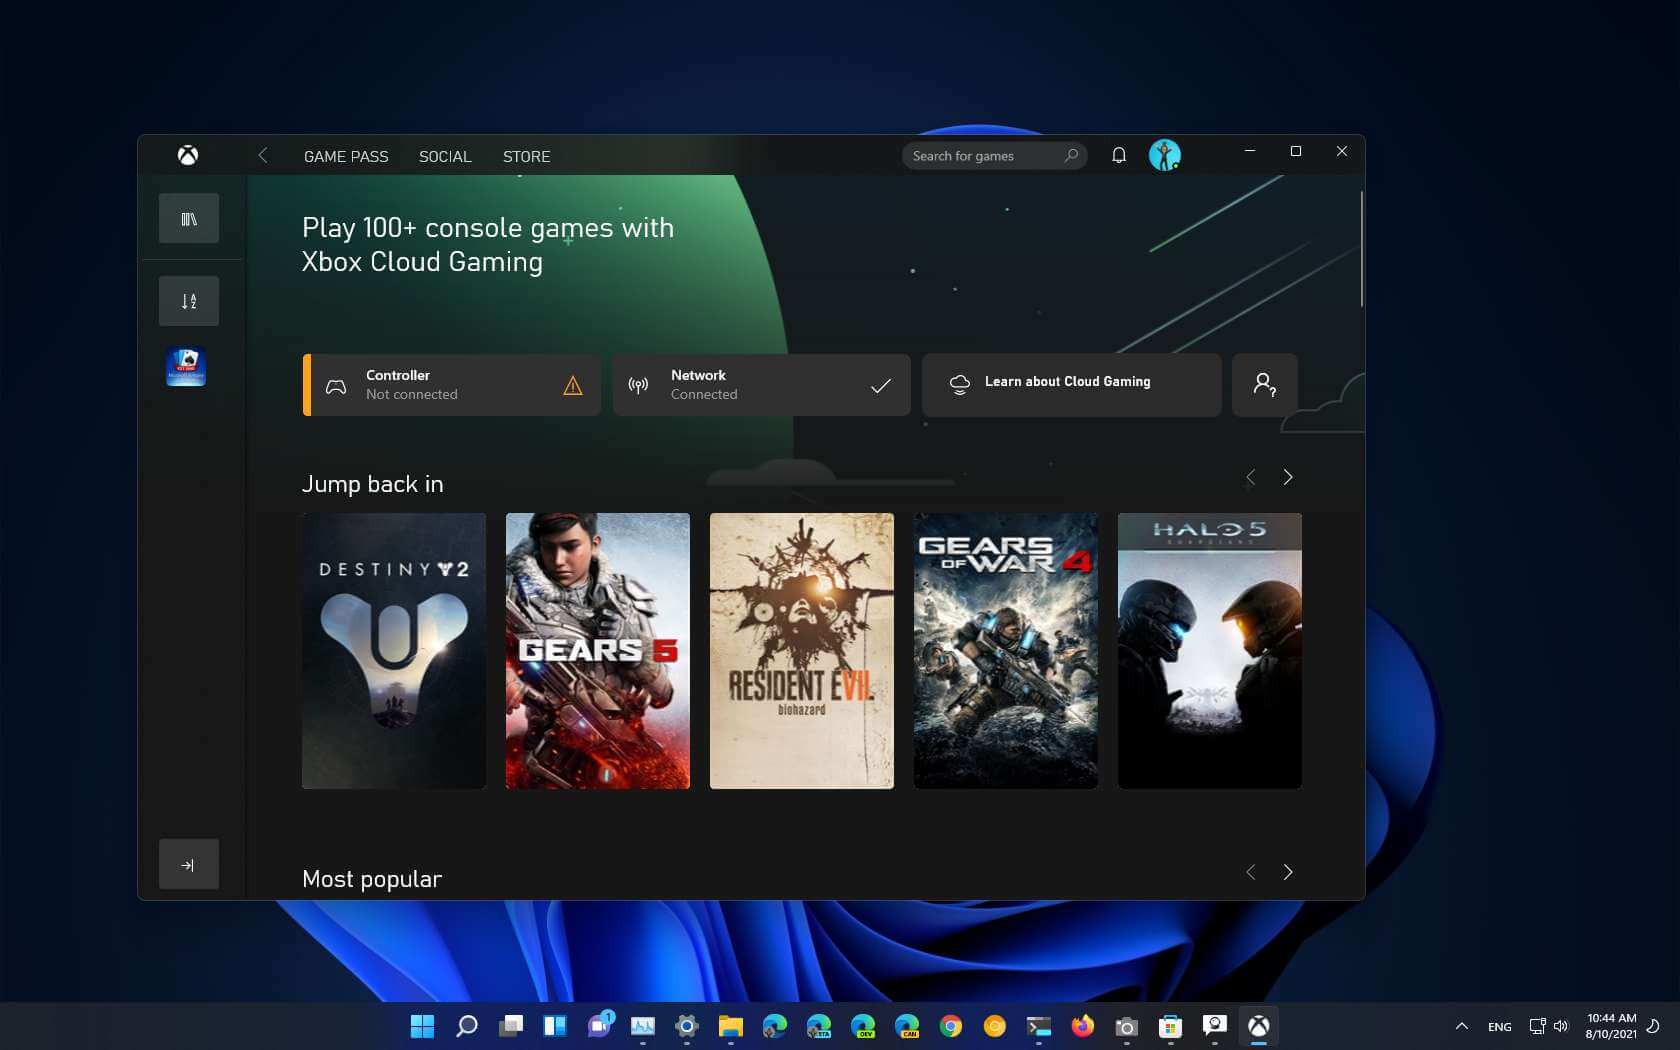1680x1050 pixels.
Task: Click the Jump back in heading
Action: click(372, 484)
